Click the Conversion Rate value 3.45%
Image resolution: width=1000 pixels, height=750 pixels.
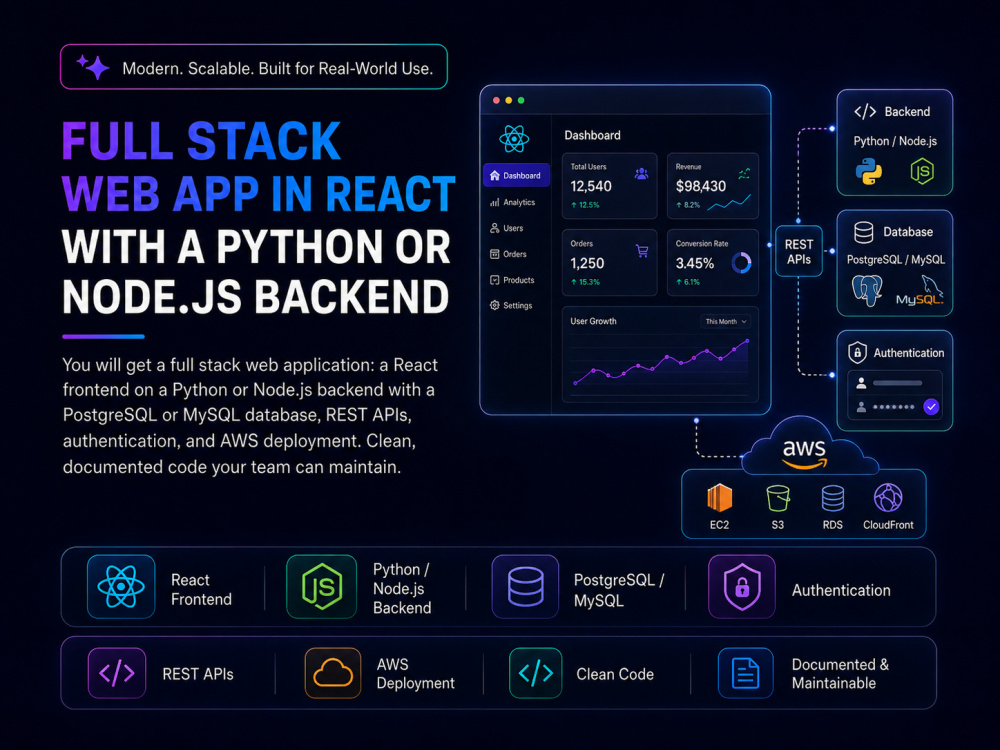click(x=695, y=263)
